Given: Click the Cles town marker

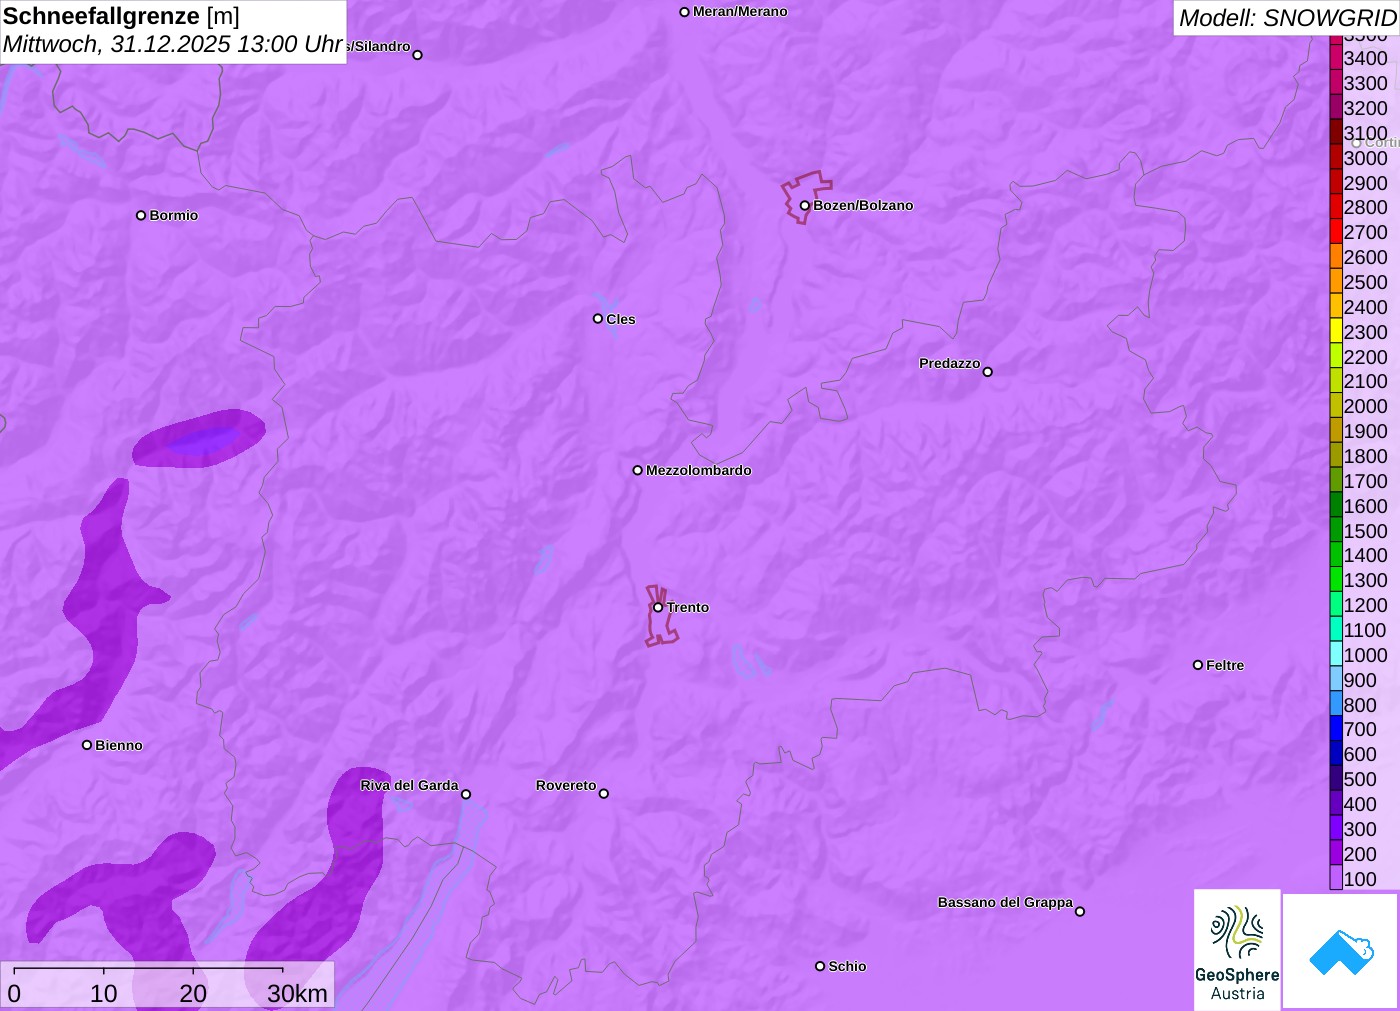Looking at the screenshot, I should tap(598, 319).
